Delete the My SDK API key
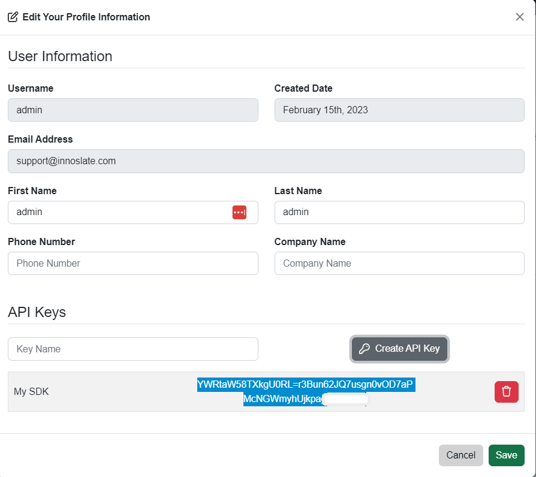 (x=506, y=392)
